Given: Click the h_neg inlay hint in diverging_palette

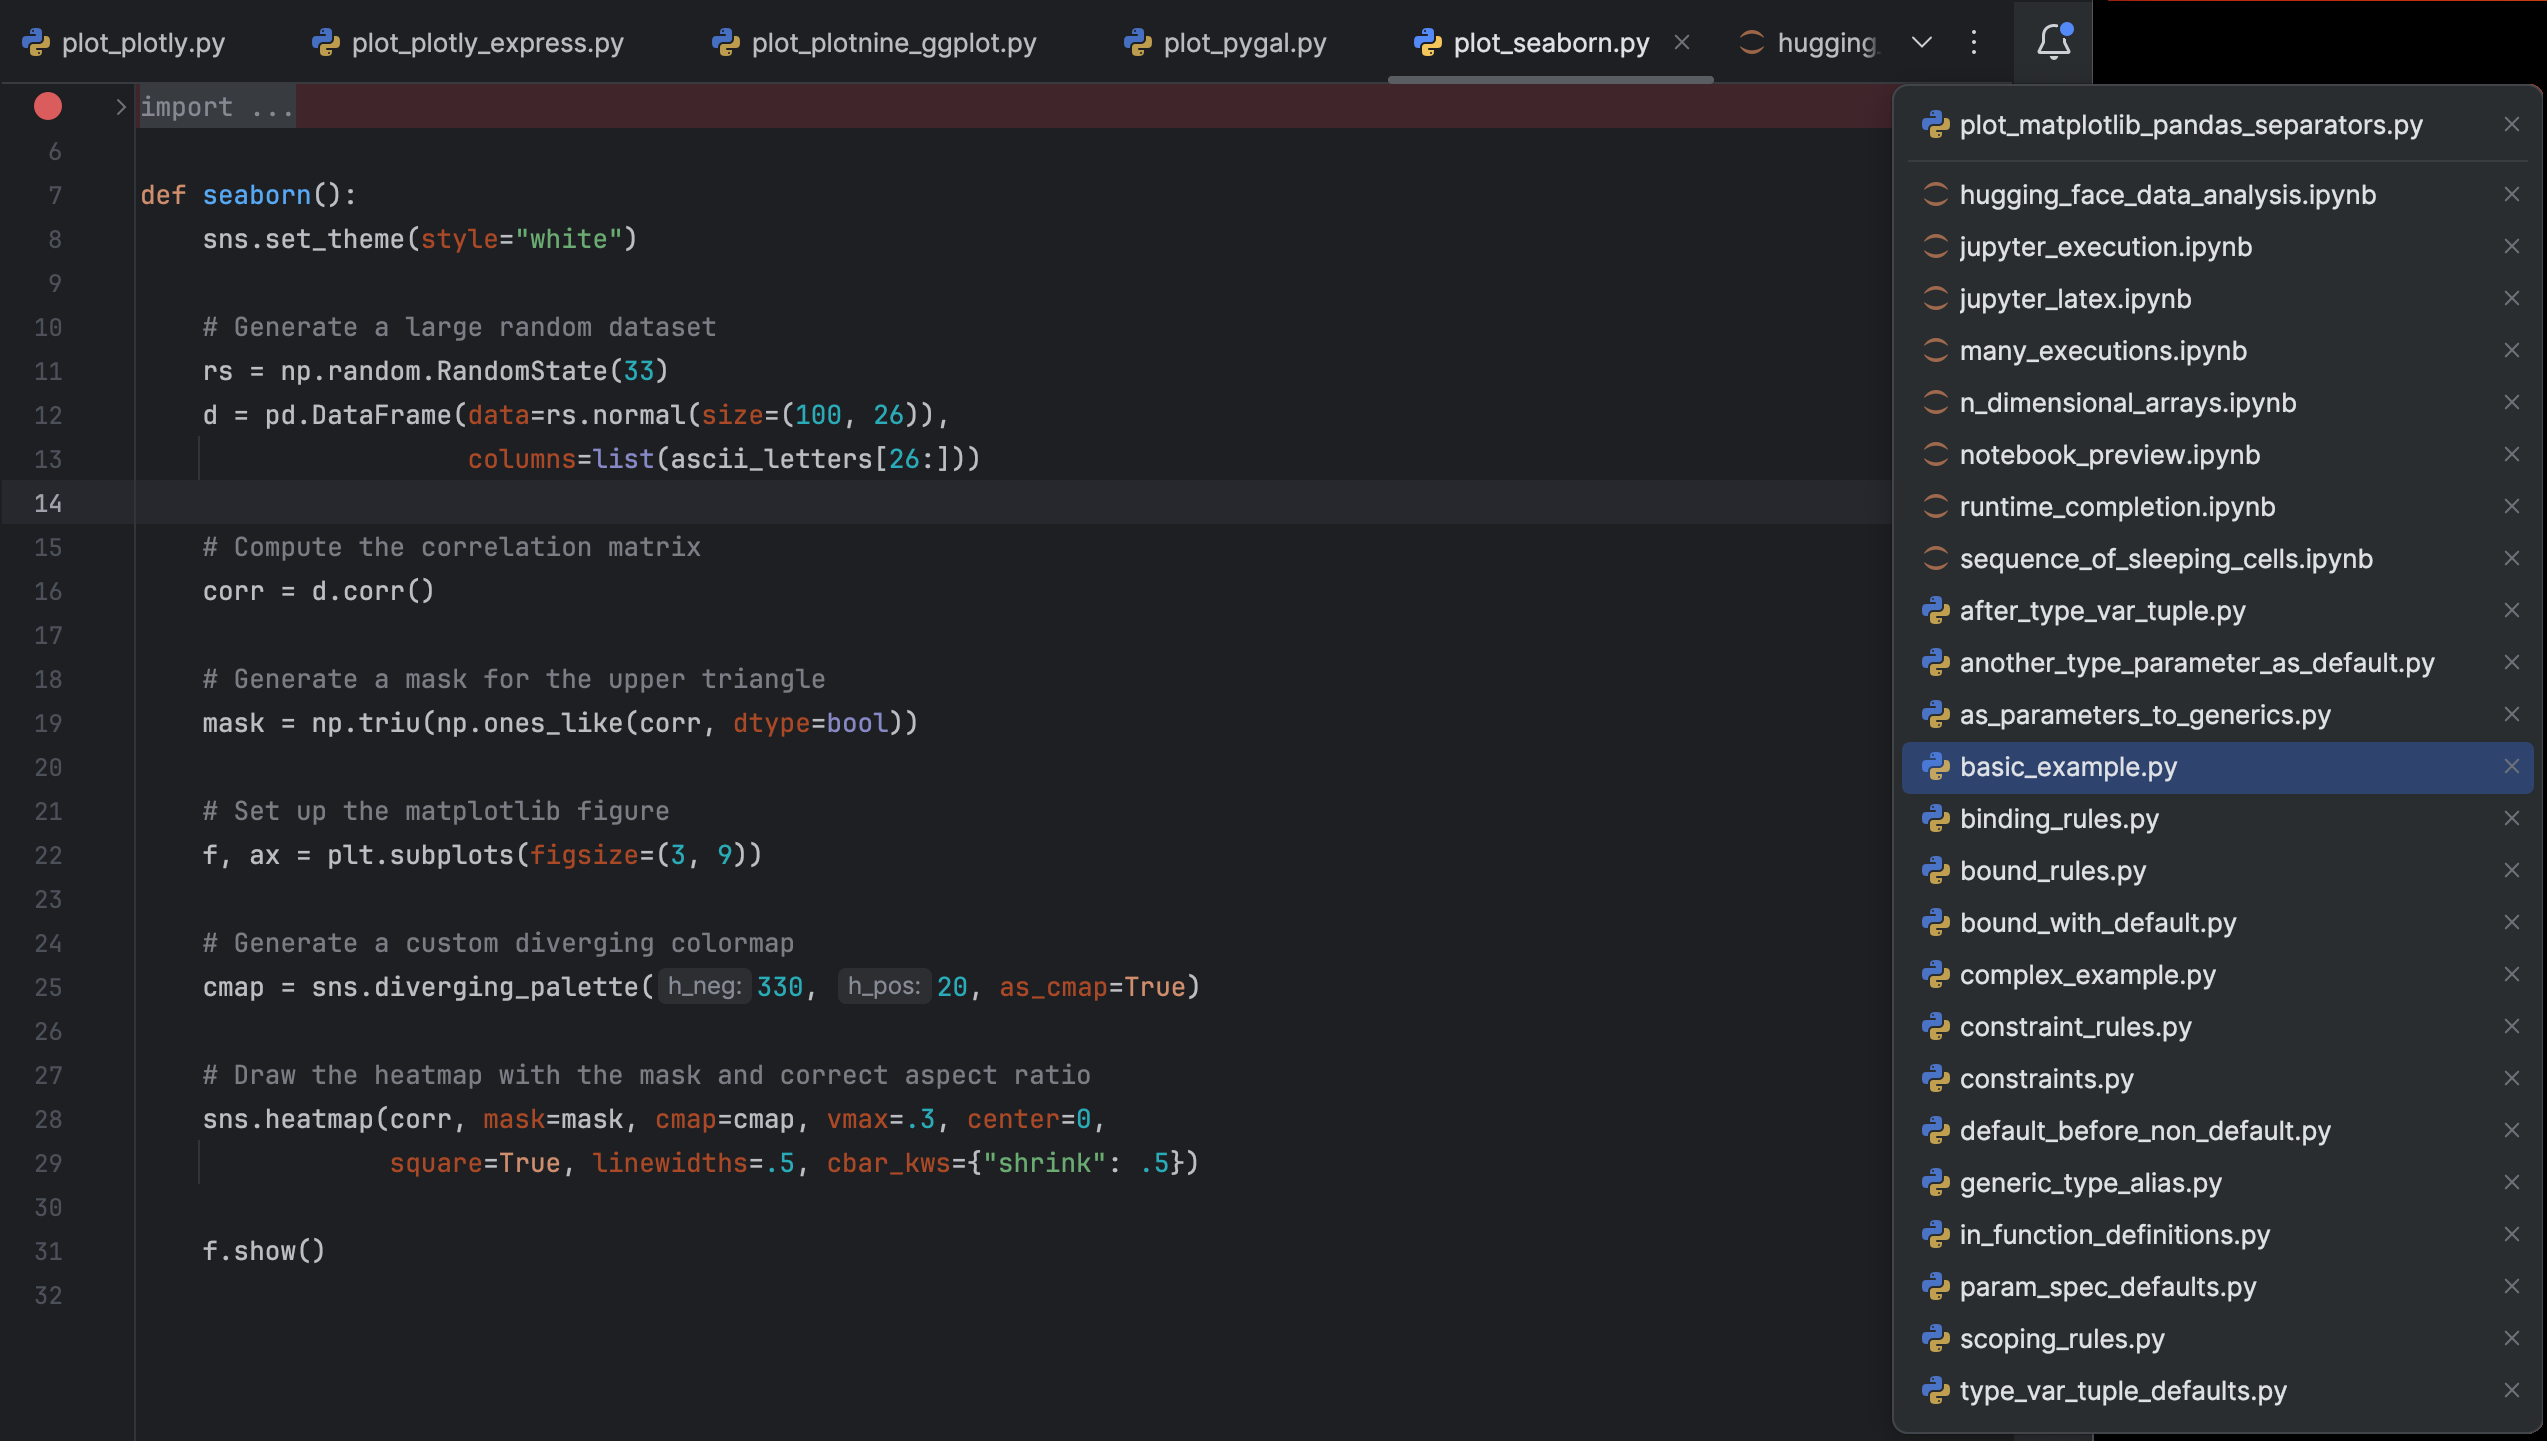Looking at the screenshot, I should tap(704, 986).
